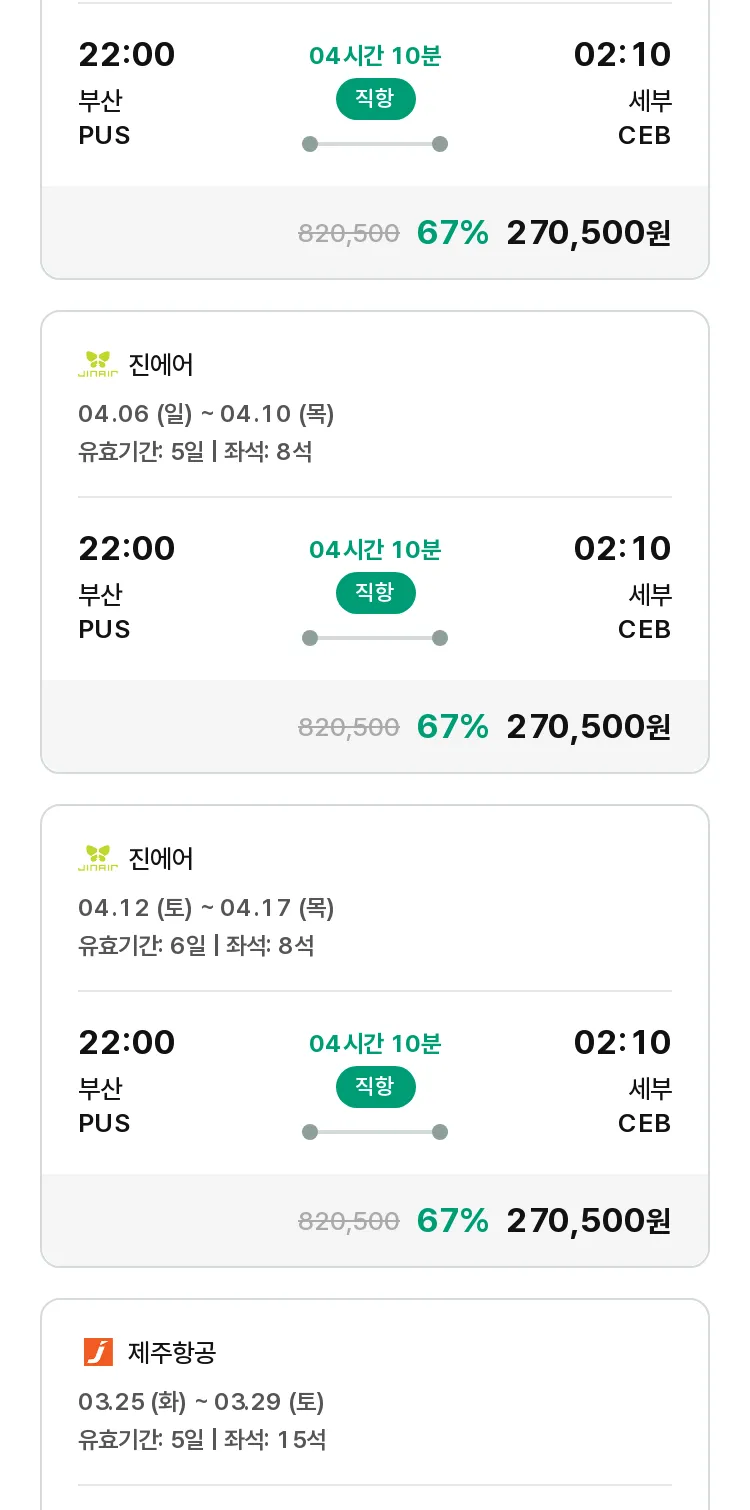Tap the 직항 badge in the top card

coord(375,98)
